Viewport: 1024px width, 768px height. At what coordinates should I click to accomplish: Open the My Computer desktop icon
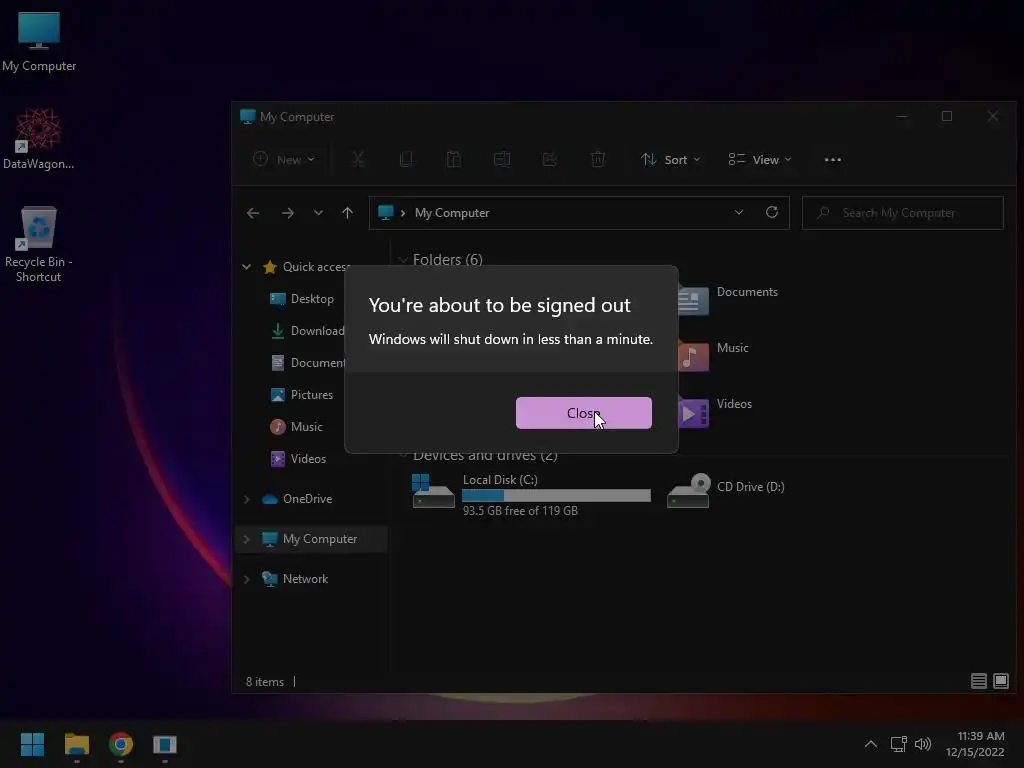tap(39, 42)
